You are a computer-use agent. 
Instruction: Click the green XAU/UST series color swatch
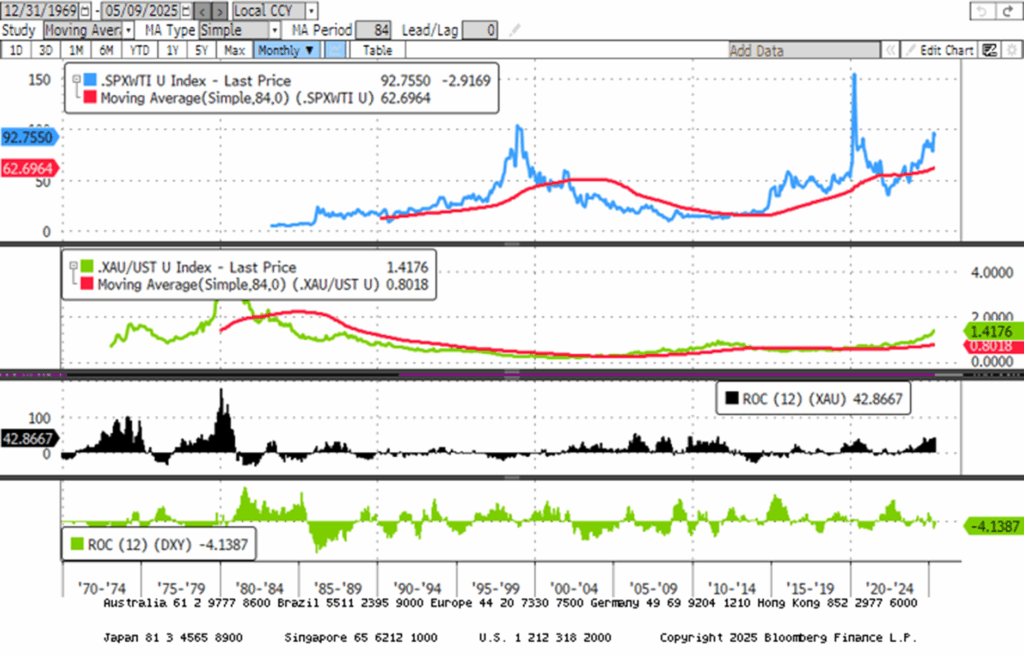click(87, 266)
